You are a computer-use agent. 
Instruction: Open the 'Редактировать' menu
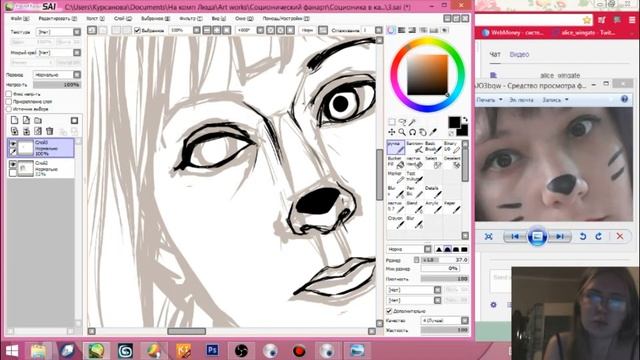[58, 19]
